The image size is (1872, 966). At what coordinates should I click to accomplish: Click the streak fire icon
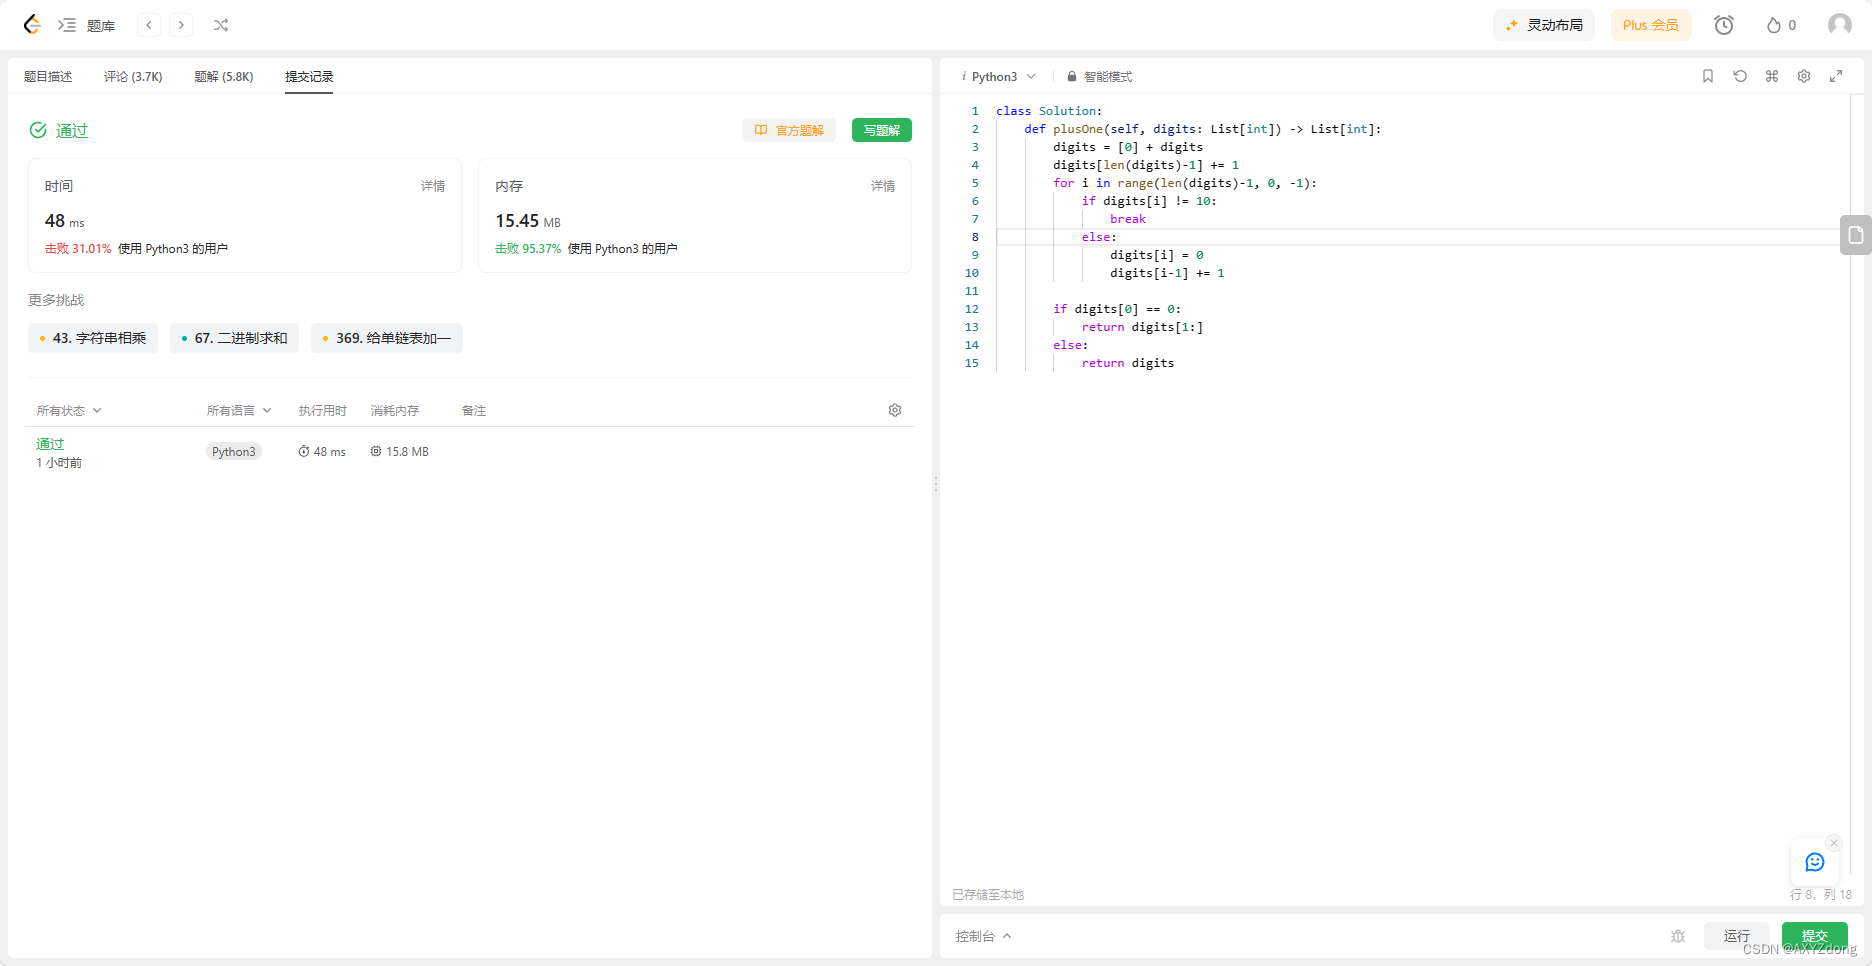[1774, 25]
